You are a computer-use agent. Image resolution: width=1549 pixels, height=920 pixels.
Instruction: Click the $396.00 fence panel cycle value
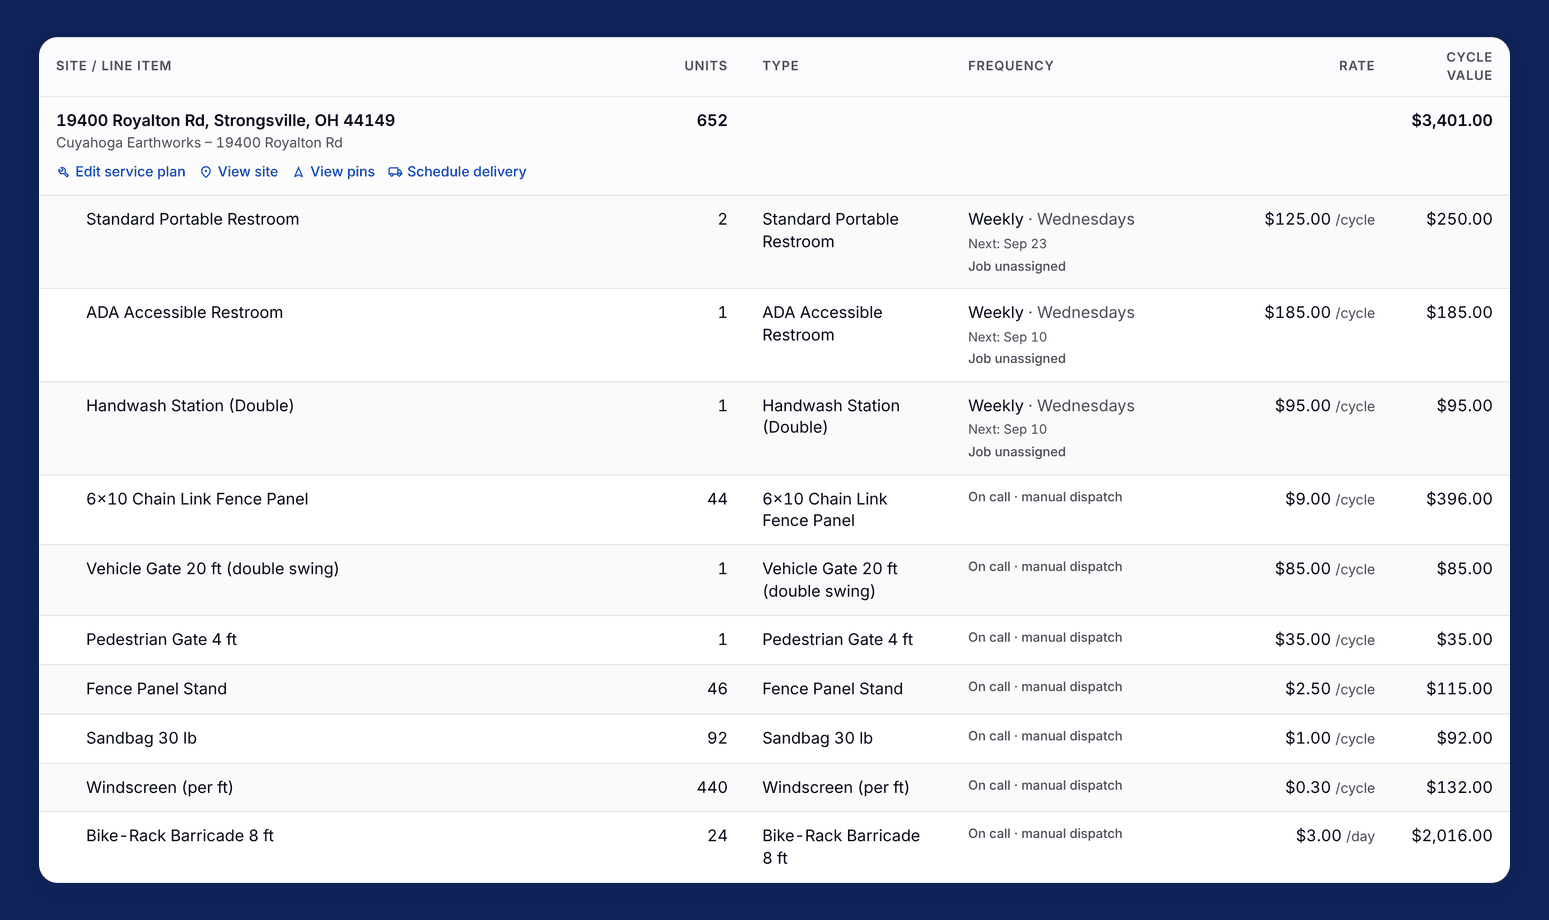point(1459,499)
